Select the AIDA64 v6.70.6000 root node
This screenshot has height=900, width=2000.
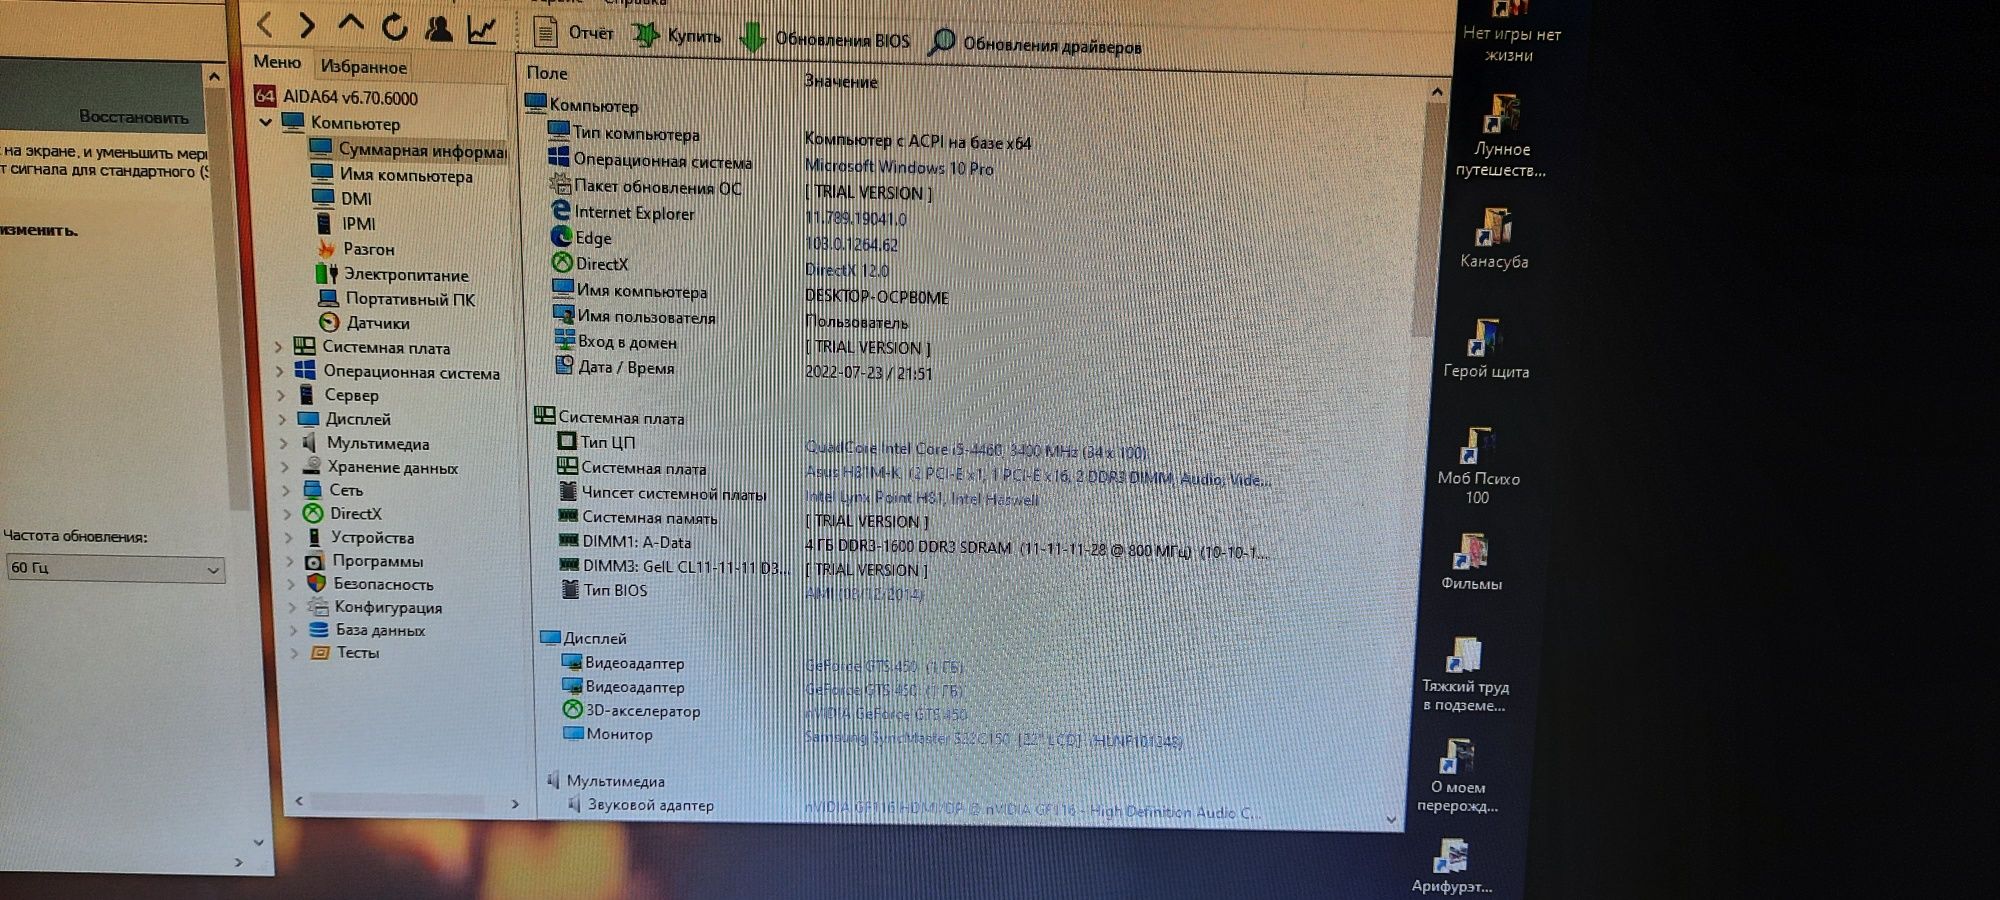[336, 97]
